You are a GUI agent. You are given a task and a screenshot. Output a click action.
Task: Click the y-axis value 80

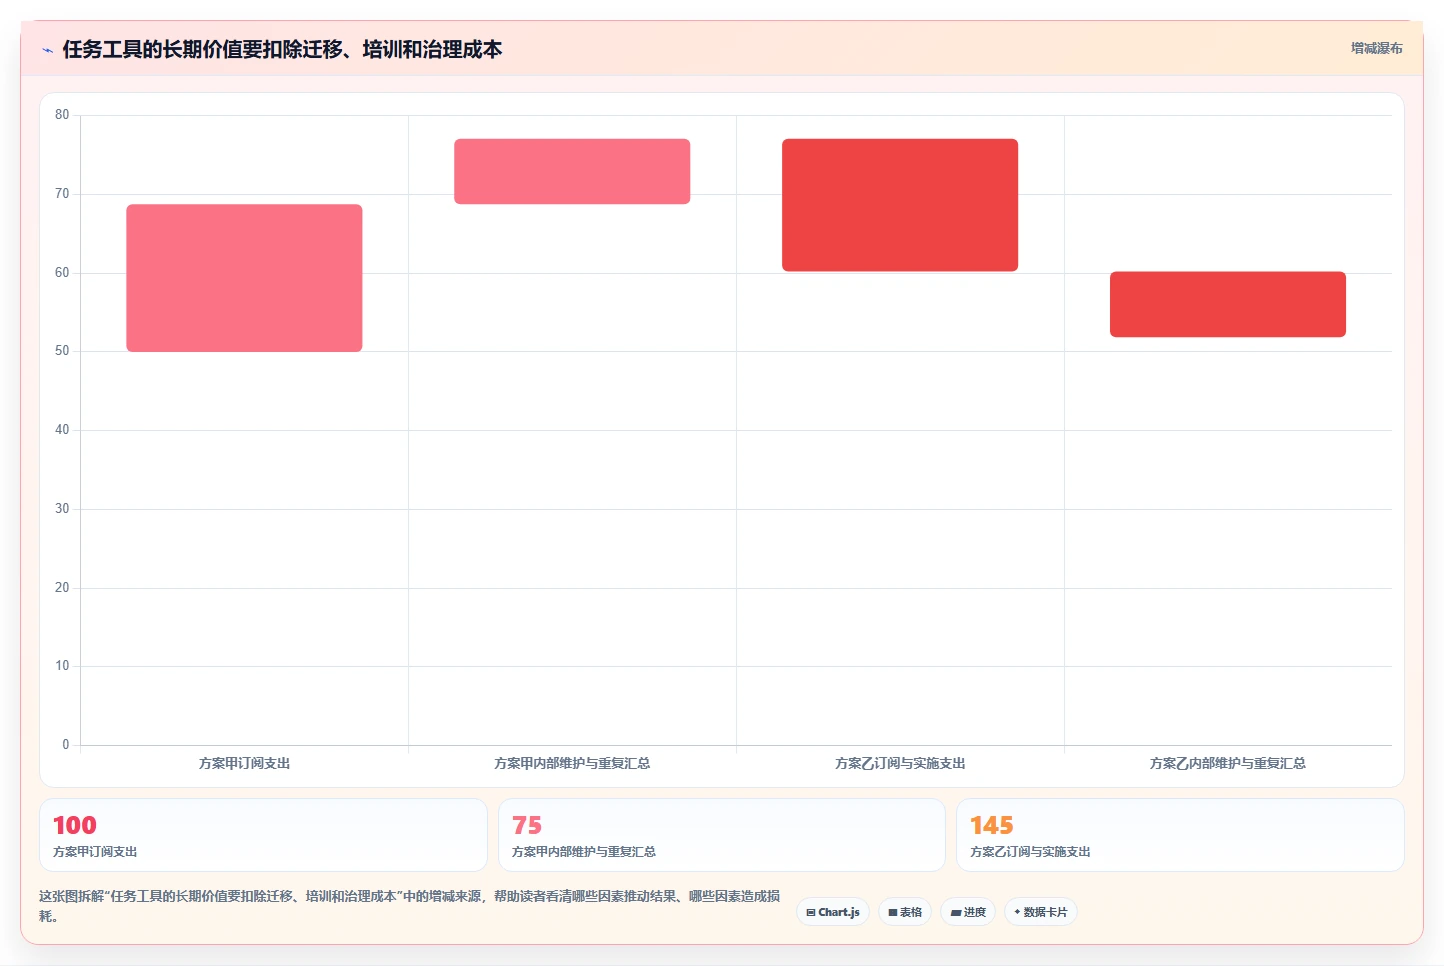coord(62,115)
